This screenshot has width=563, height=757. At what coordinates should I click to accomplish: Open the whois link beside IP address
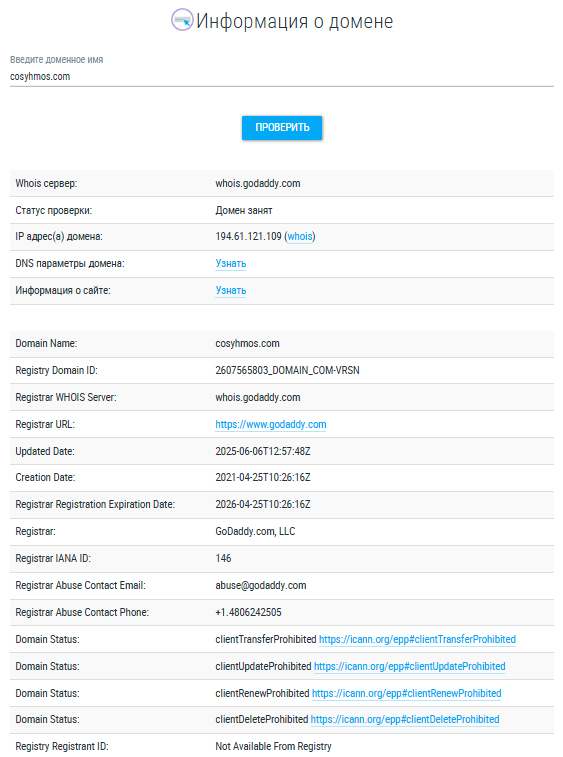300,237
